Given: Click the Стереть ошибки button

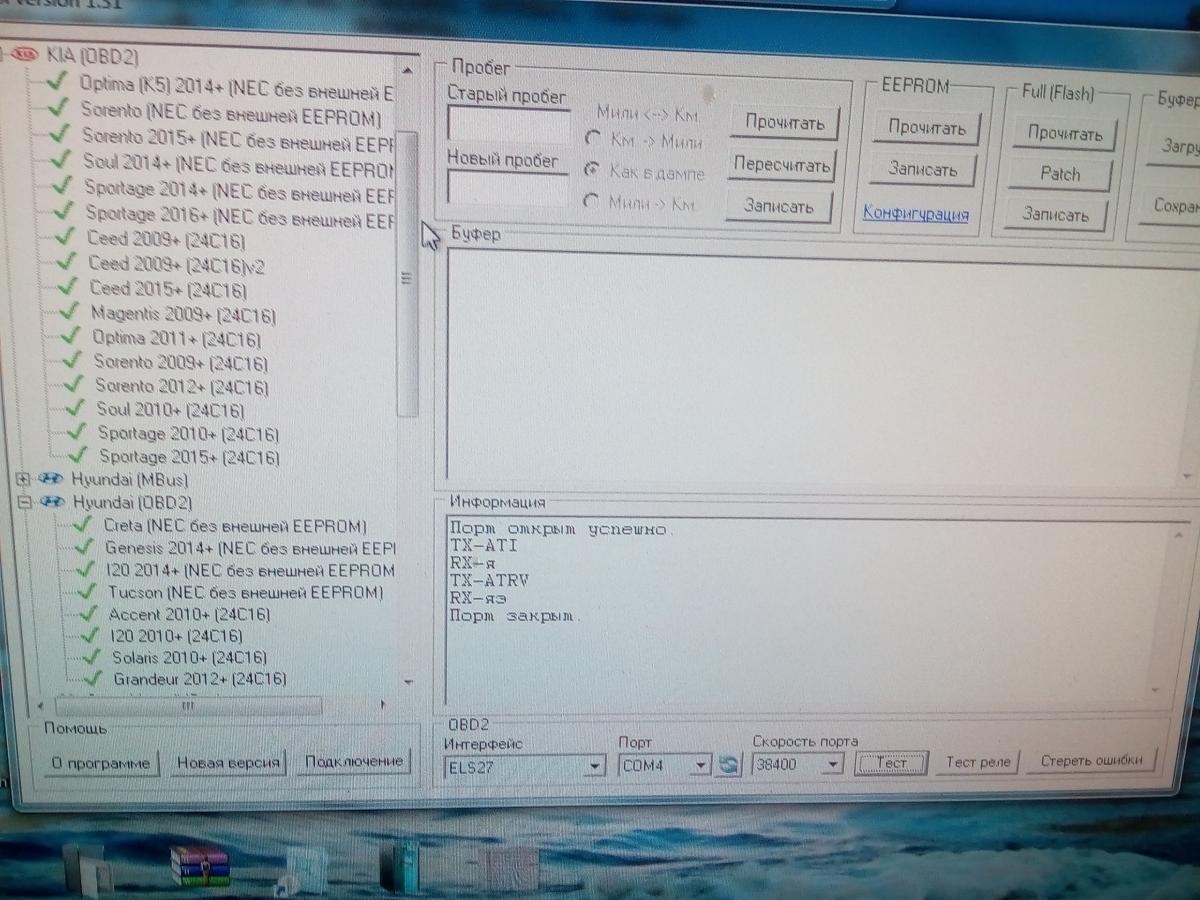Looking at the screenshot, I should click(1091, 760).
